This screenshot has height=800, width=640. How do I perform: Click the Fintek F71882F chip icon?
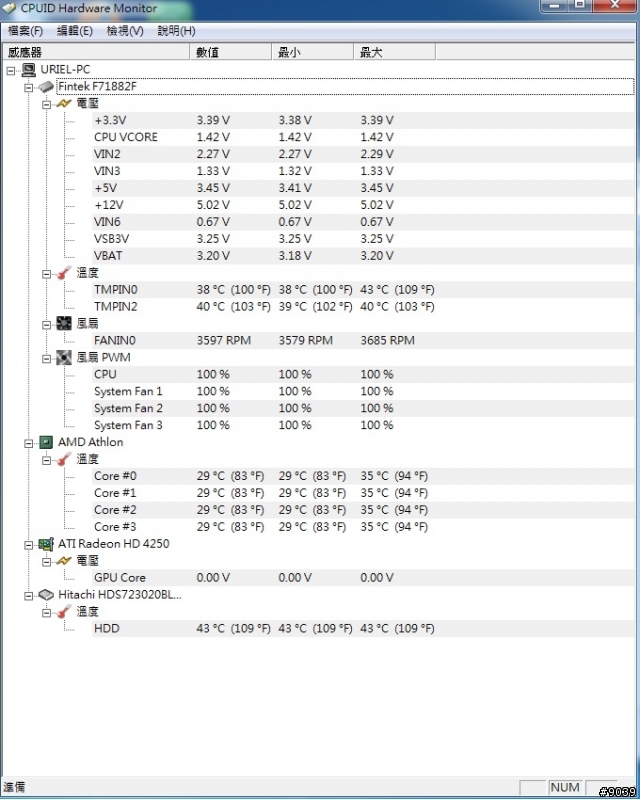click(x=46, y=87)
